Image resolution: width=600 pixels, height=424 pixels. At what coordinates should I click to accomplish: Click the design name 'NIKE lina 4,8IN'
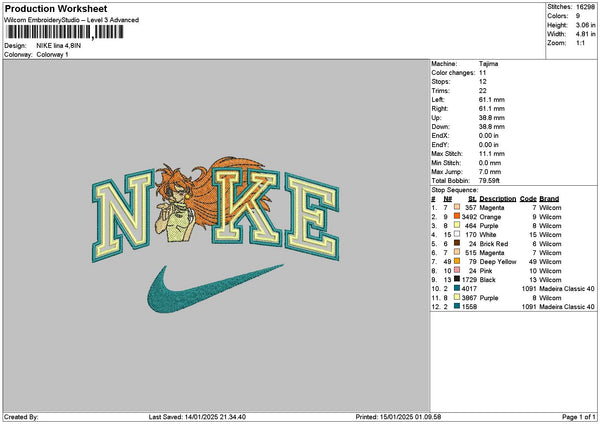pos(59,46)
